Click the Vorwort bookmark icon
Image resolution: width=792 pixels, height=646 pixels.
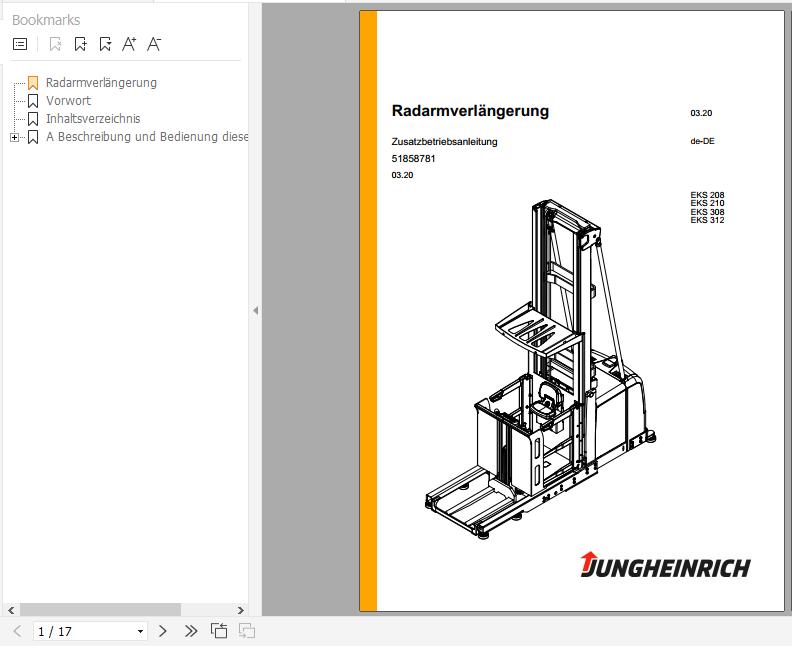pyautogui.click(x=33, y=101)
